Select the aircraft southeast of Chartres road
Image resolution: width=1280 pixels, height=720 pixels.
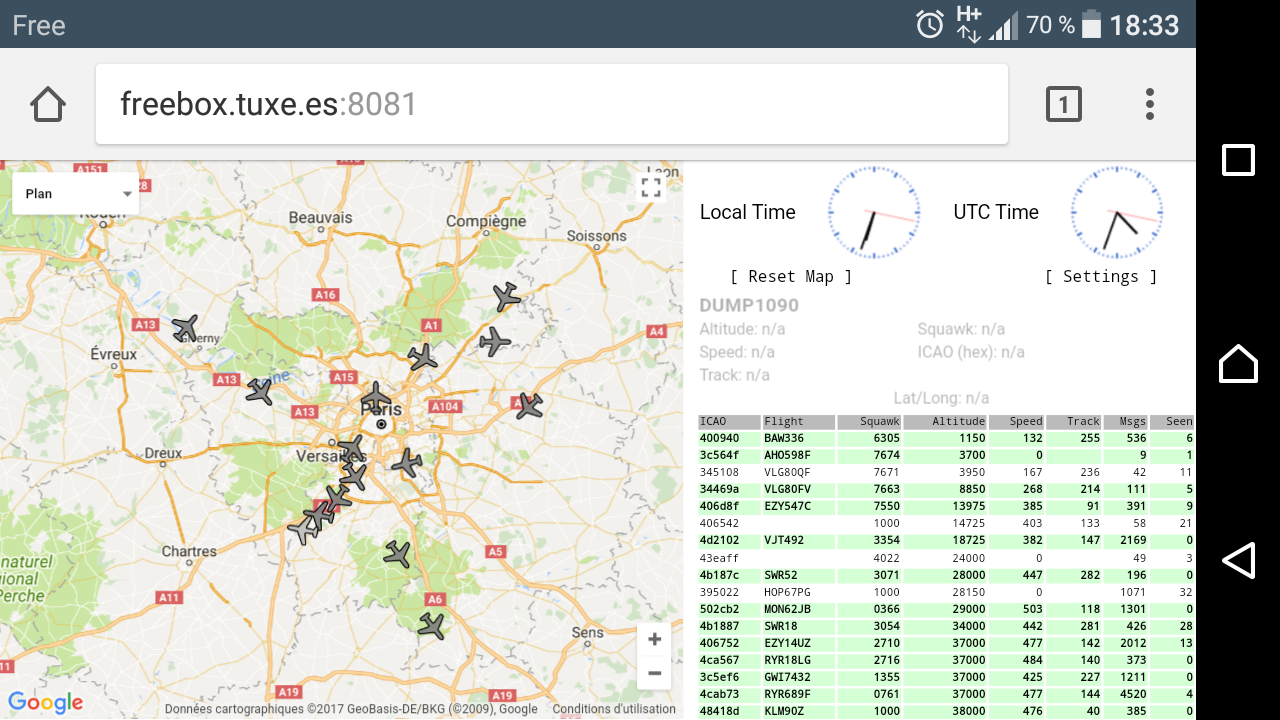[397, 554]
